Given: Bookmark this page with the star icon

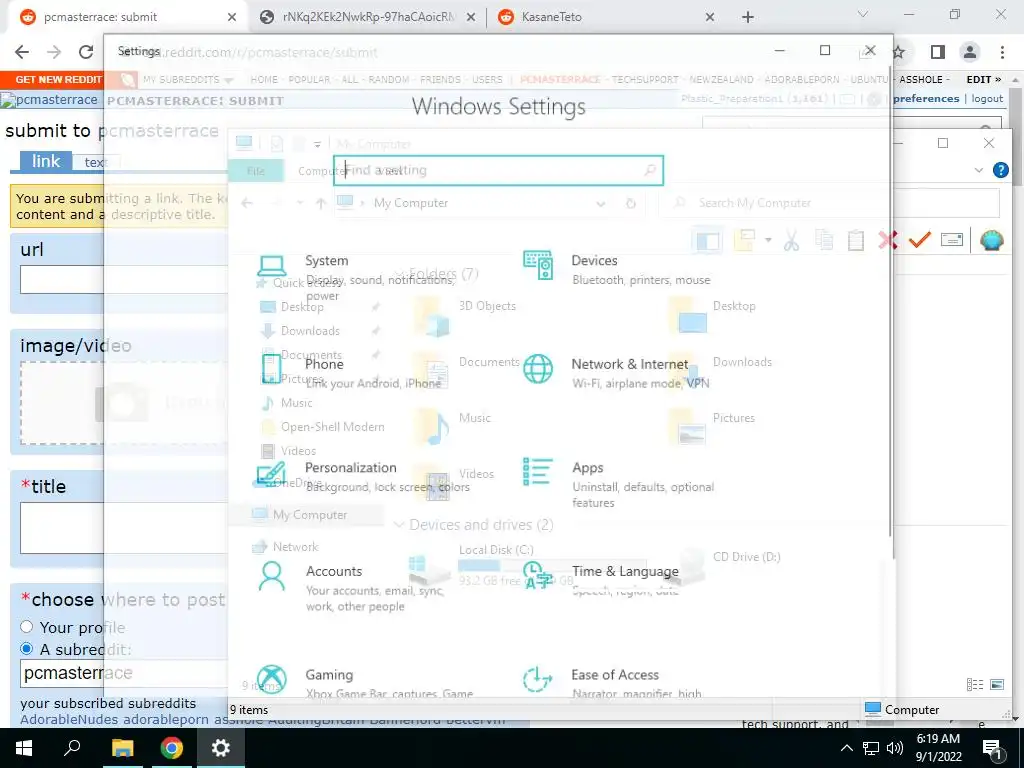Looking at the screenshot, I should click(x=899, y=52).
